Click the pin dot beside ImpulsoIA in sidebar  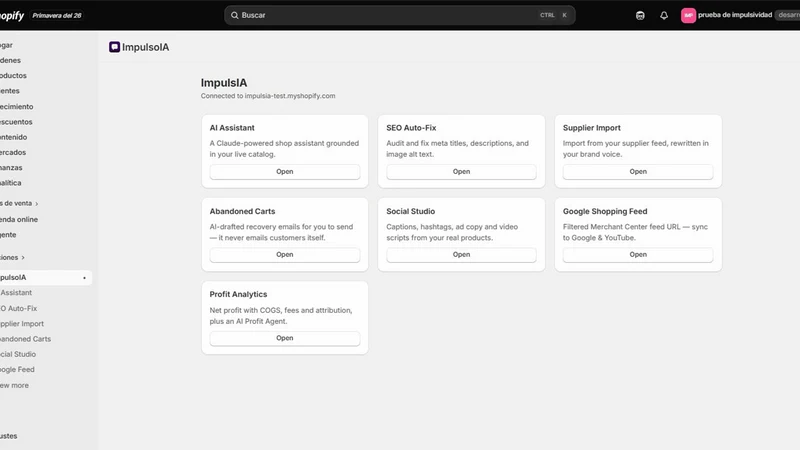point(84,278)
